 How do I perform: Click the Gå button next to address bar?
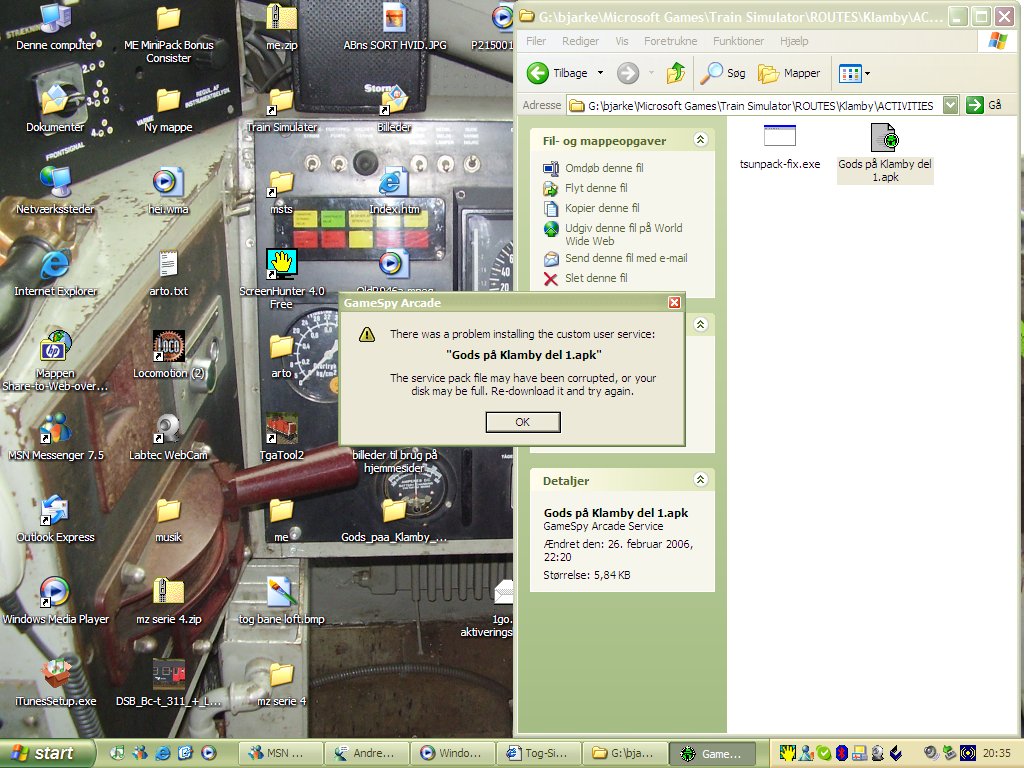pos(984,105)
